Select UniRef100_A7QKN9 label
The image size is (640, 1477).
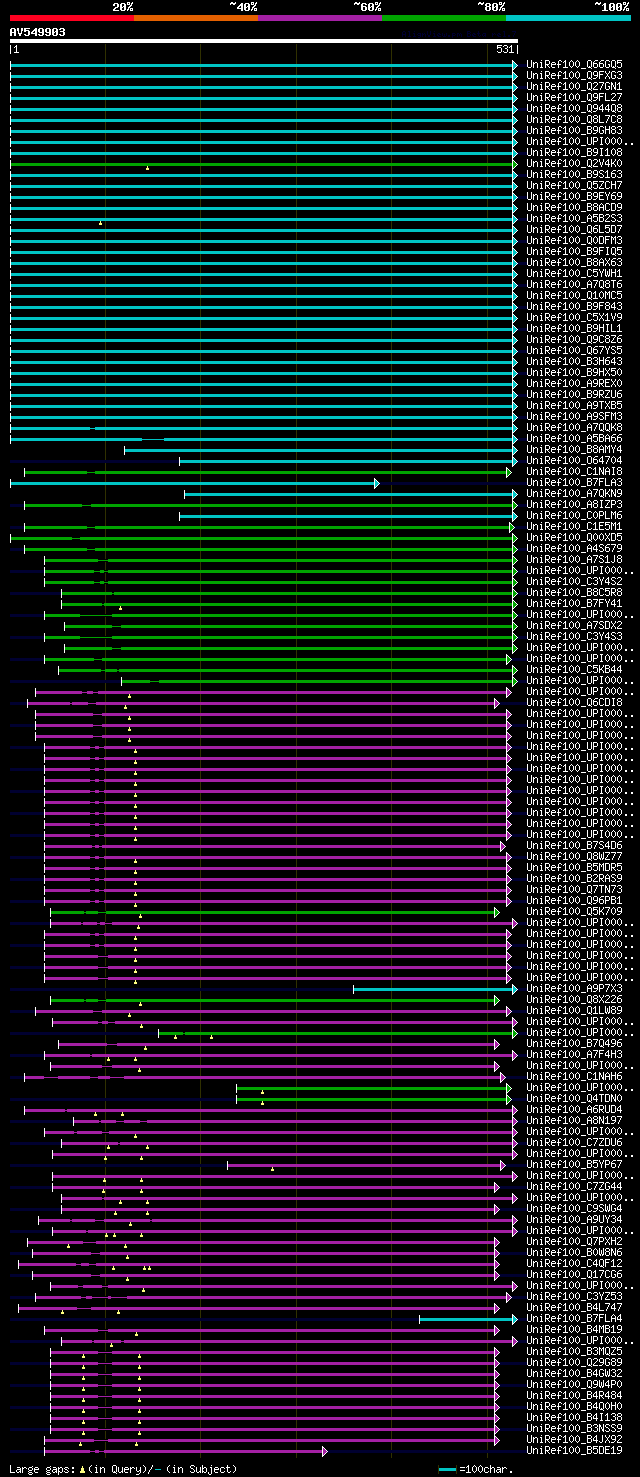[x=574, y=493]
